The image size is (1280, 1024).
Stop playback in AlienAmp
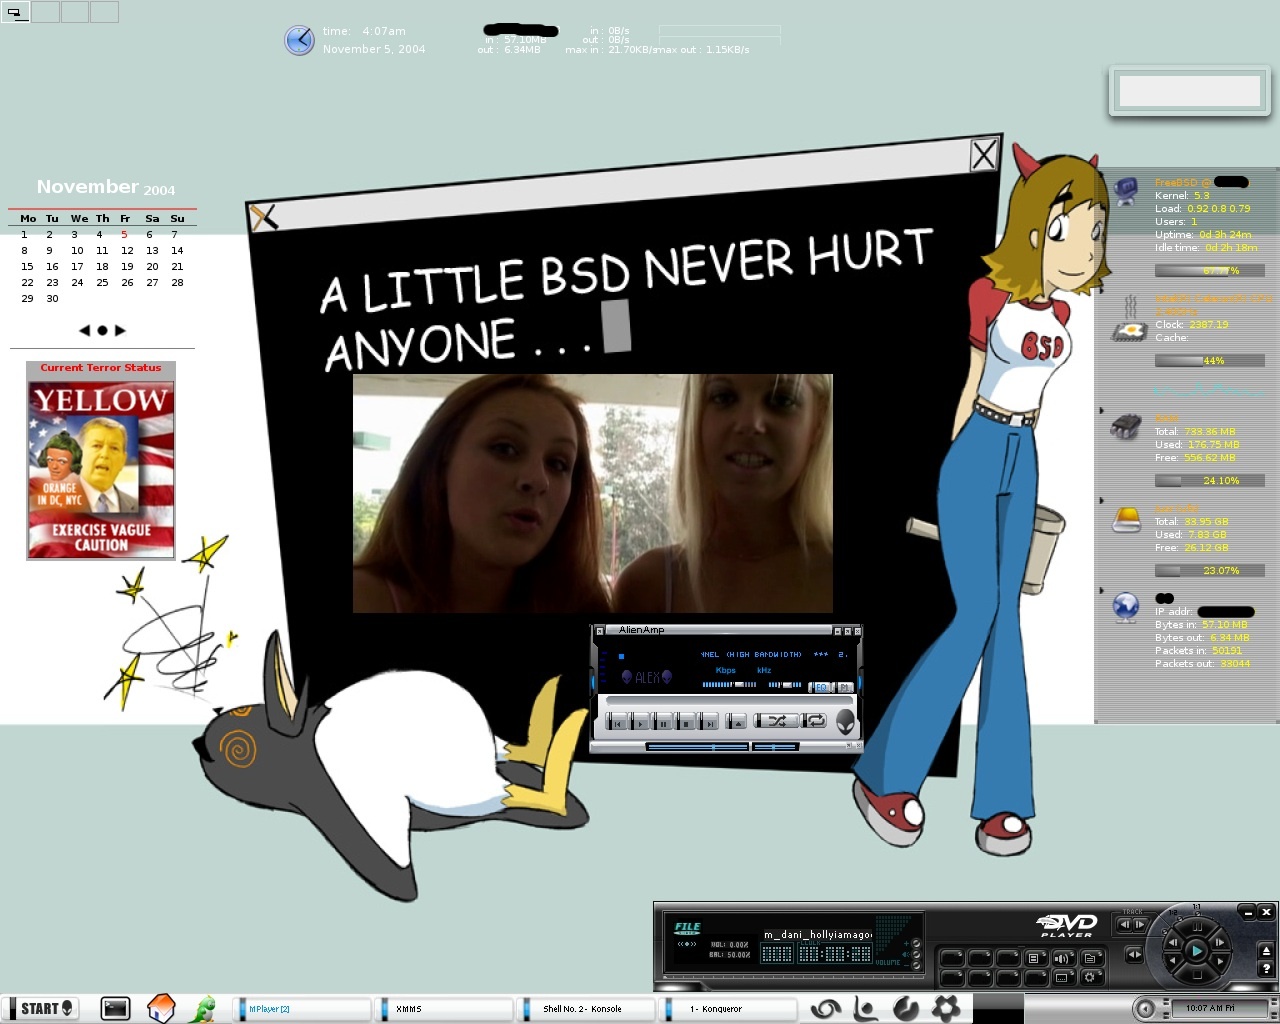(684, 721)
